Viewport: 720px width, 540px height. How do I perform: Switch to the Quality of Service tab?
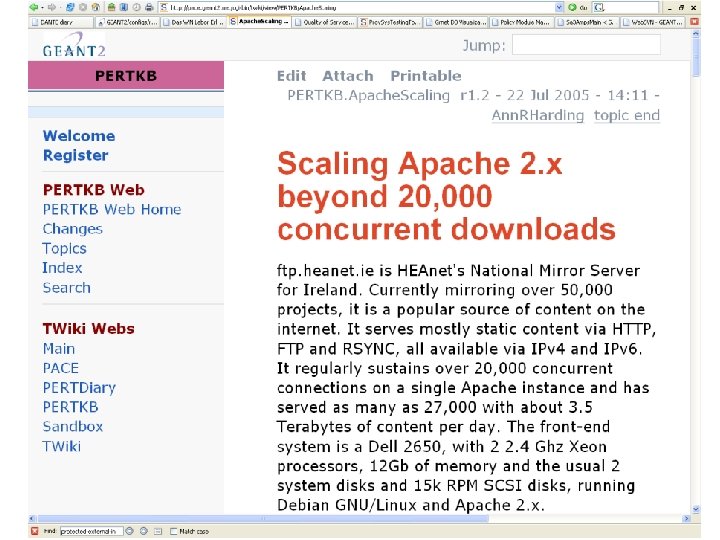pyautogui.click(x=325, y=22)
